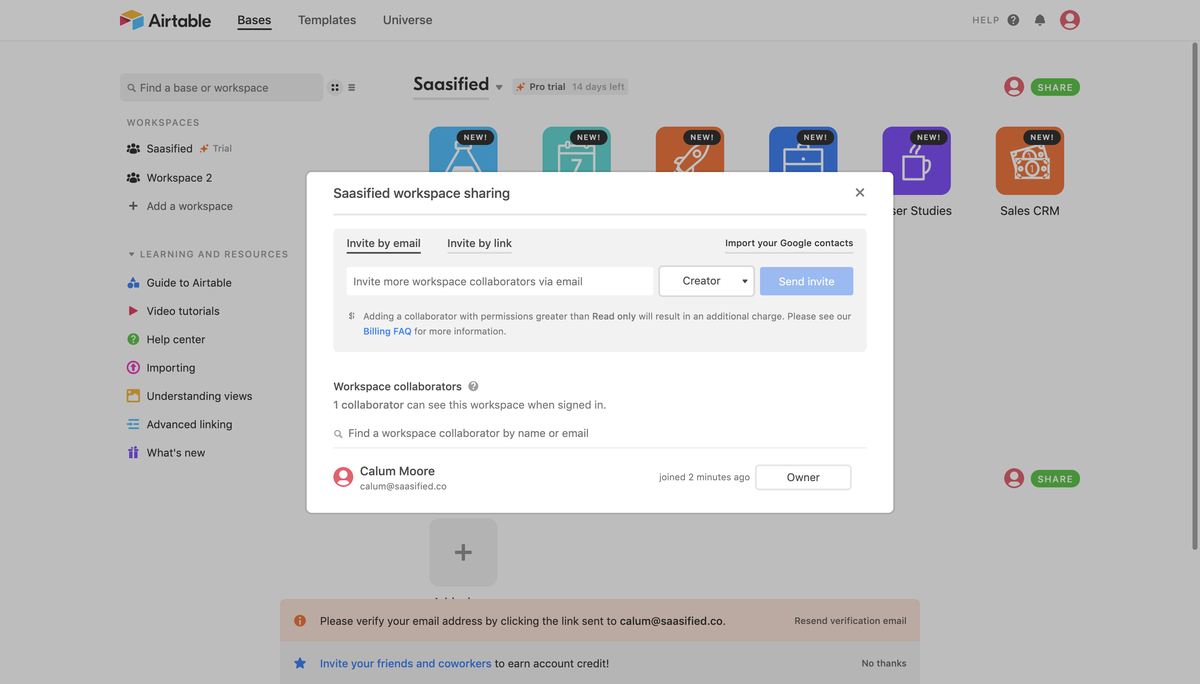Open the Creator permission dropdown
1200x684 pixels.
[706, 281]
